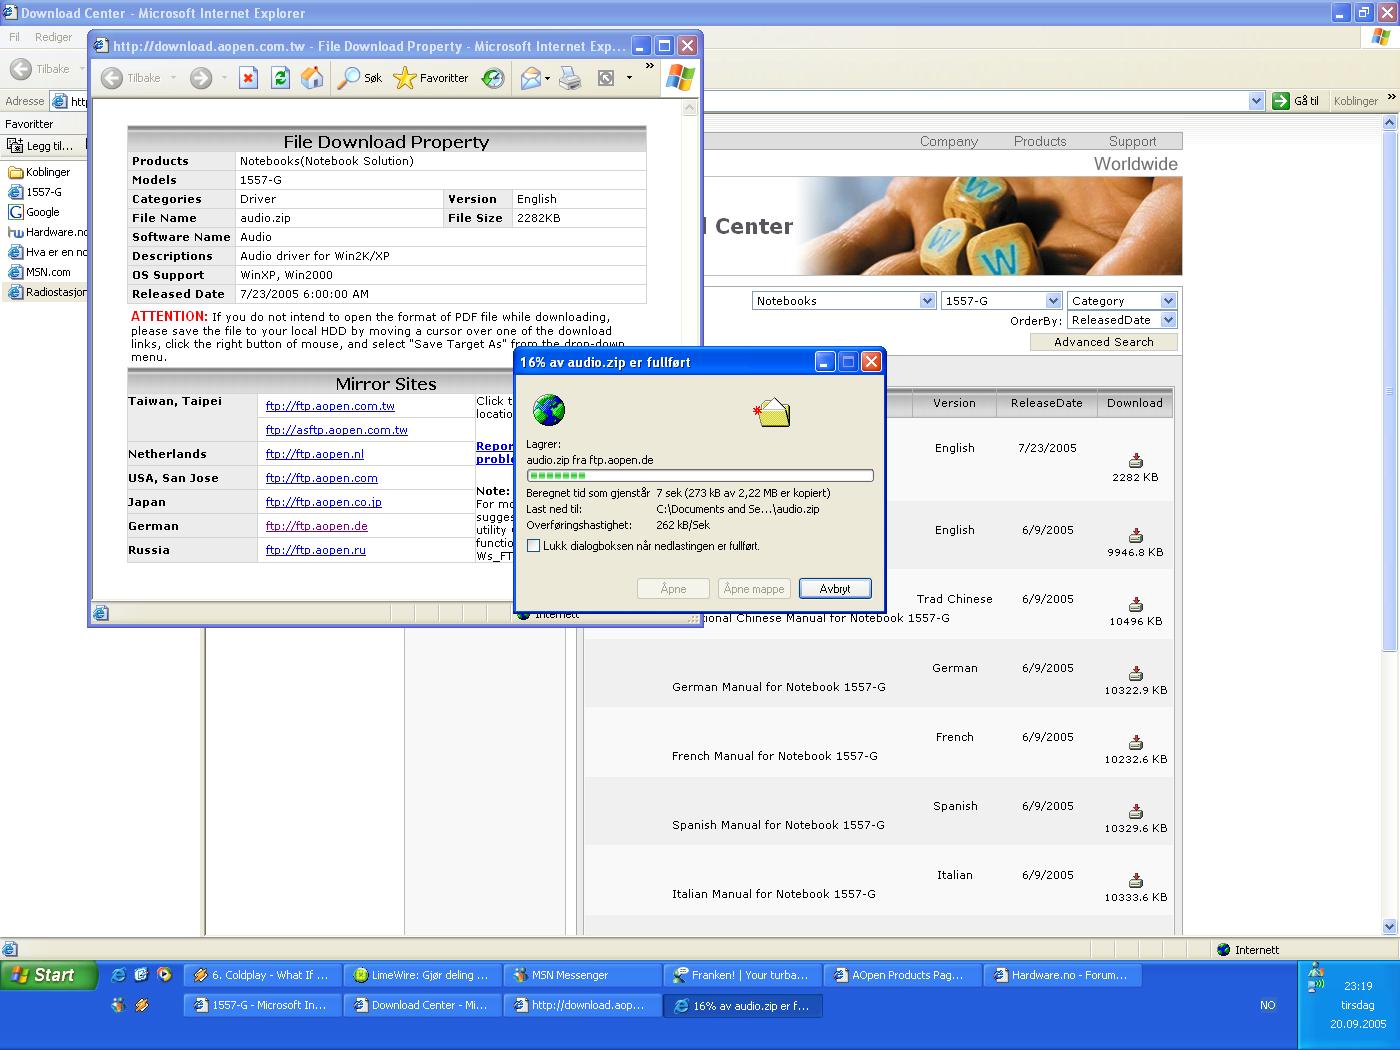This screenshot has width=1400, height=1050.
Task: Expand toolbar overflow chevron in popup window
Action: pos(649,67)
